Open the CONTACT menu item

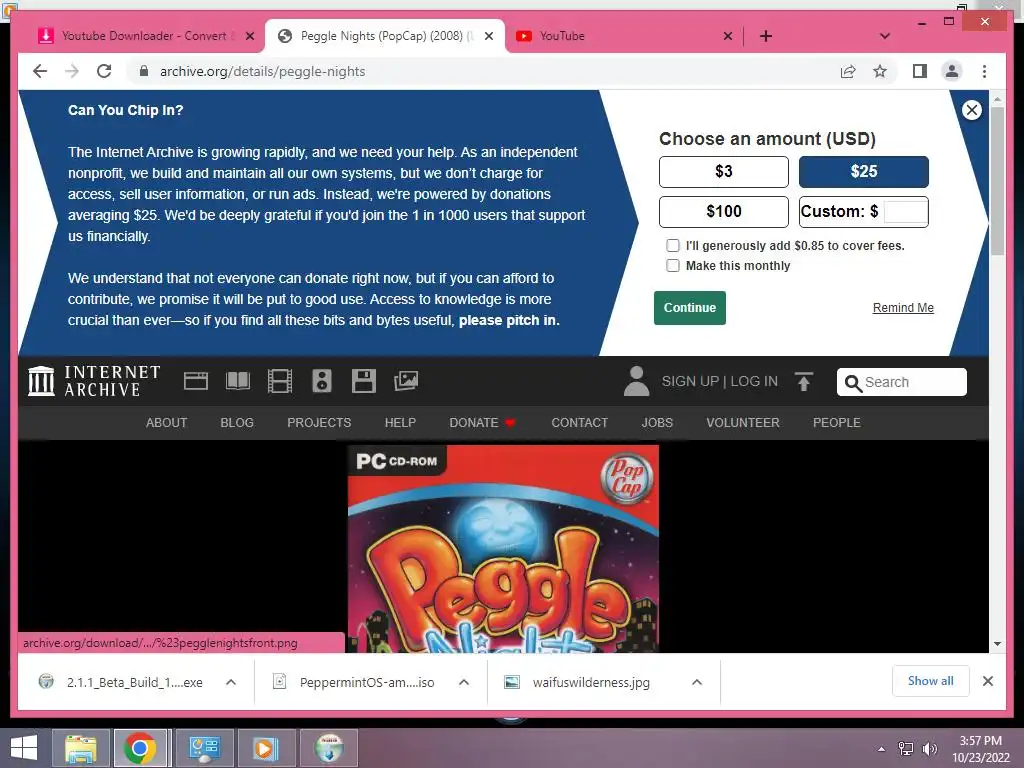pyautogui.click(x=579, y=423)
